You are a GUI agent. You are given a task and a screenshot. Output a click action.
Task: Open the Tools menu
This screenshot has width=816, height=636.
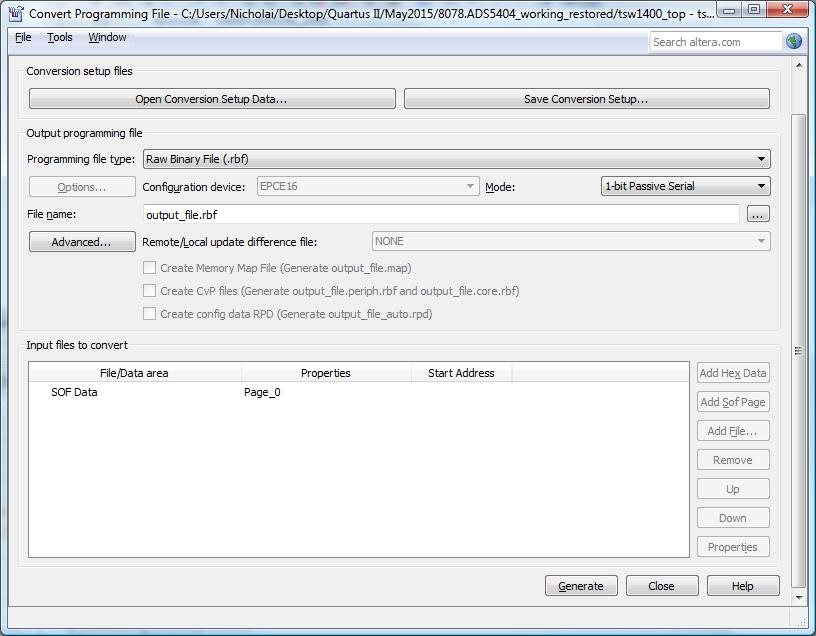(60, 37)
